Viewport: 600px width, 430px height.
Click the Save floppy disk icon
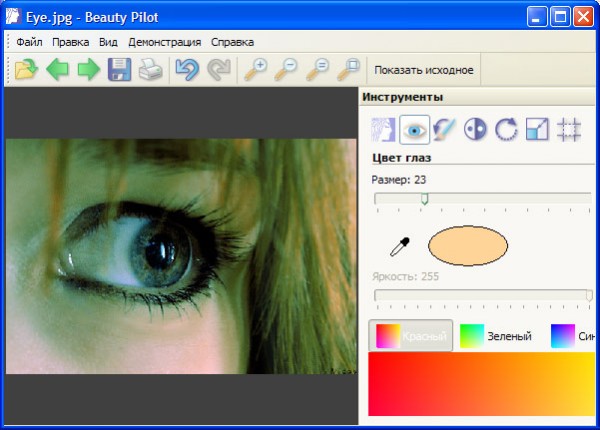tap(120, 70)
